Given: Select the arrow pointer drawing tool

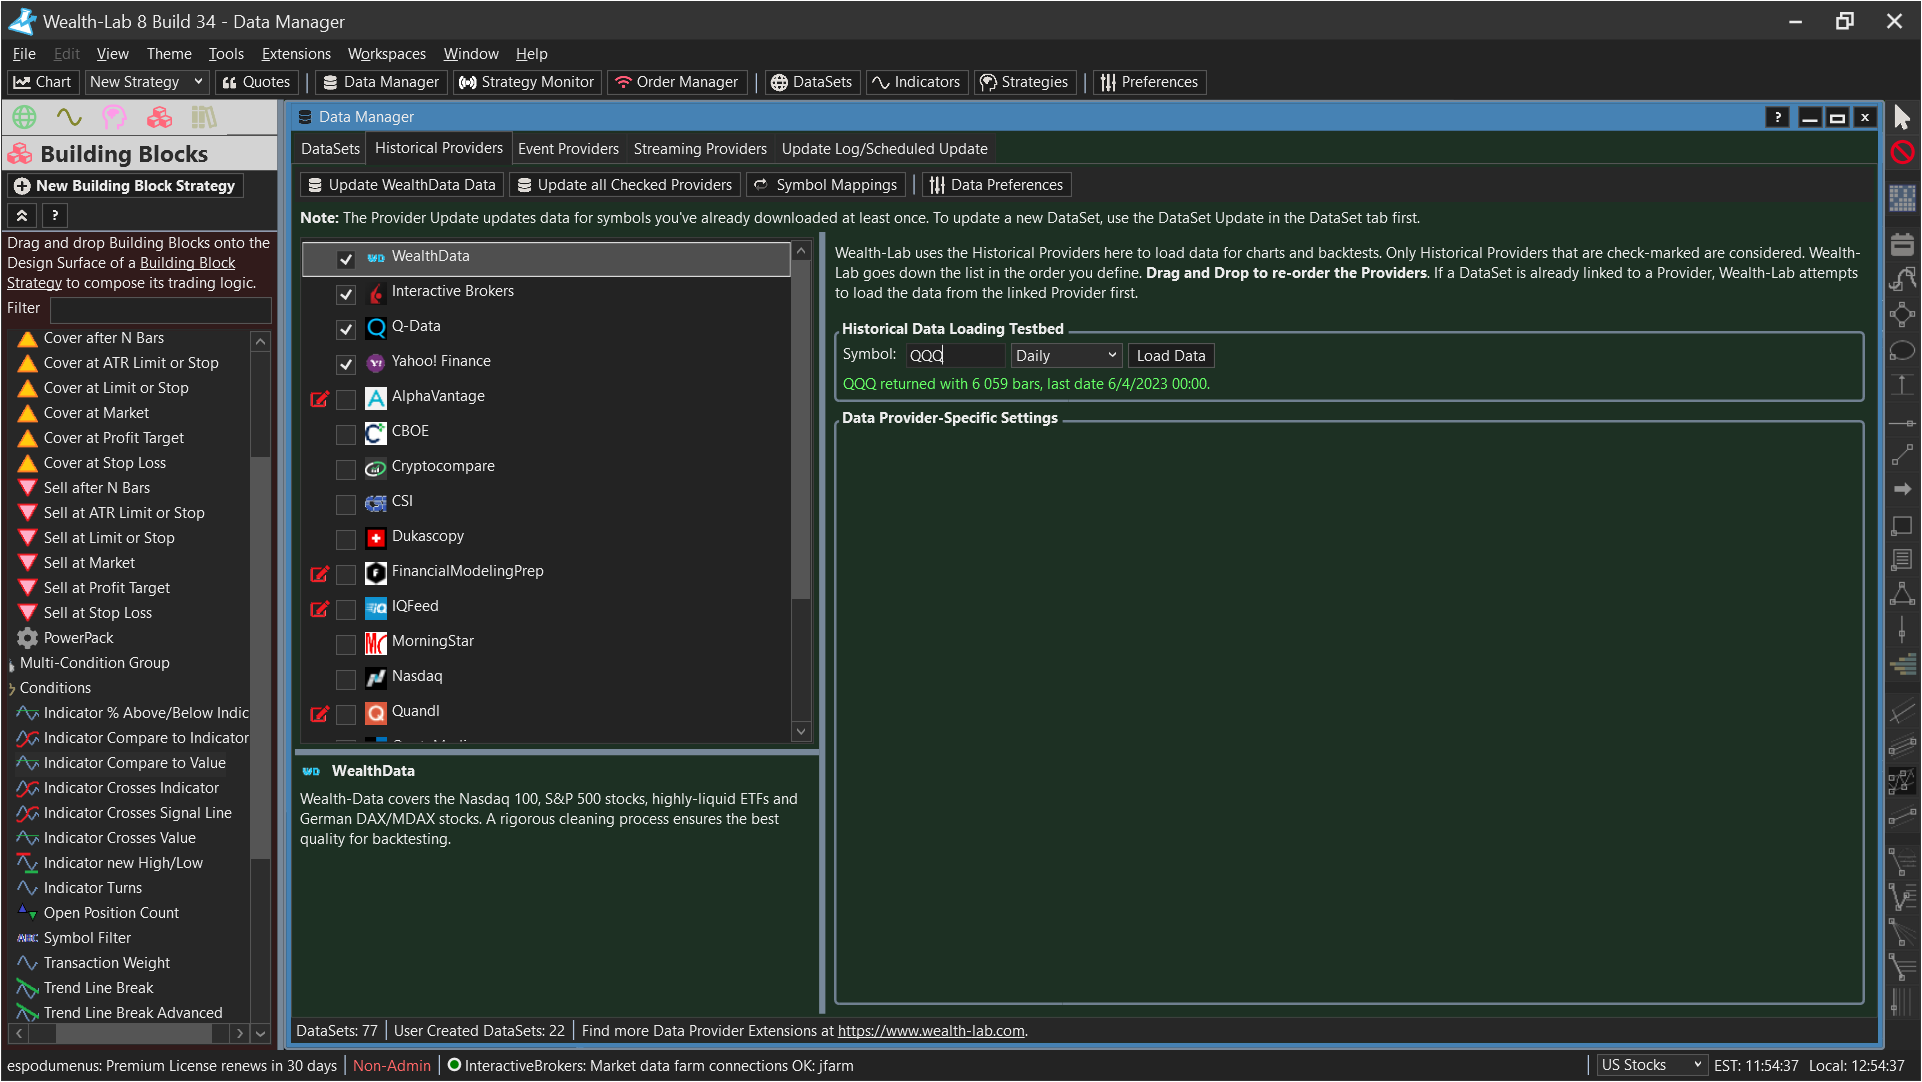Looking at the screenshot, I should click(x=1902, y=118).
